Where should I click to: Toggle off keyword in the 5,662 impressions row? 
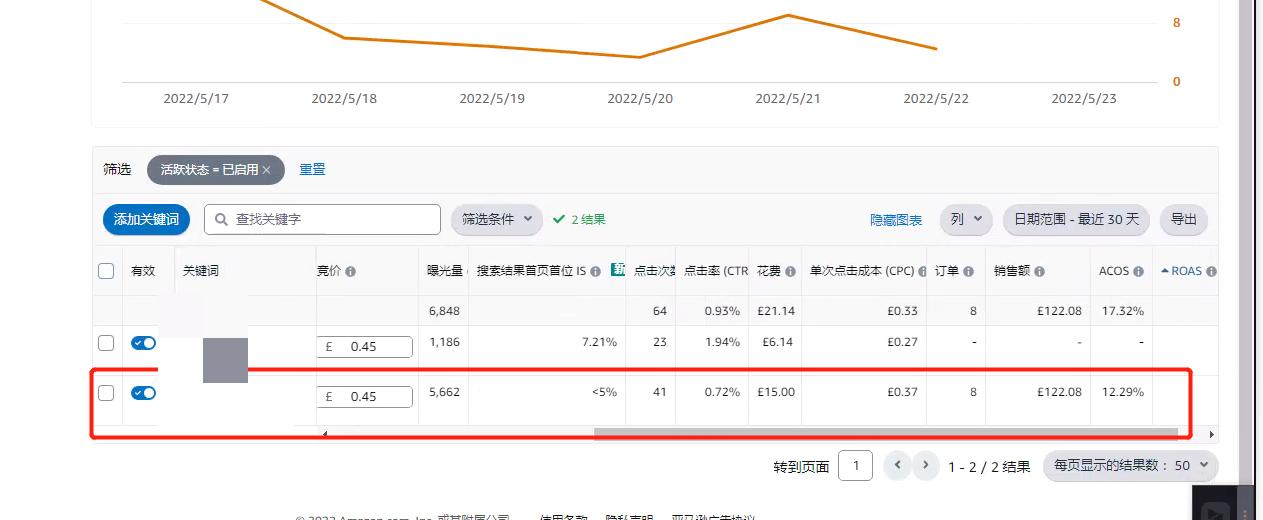[x=143, y=393]
